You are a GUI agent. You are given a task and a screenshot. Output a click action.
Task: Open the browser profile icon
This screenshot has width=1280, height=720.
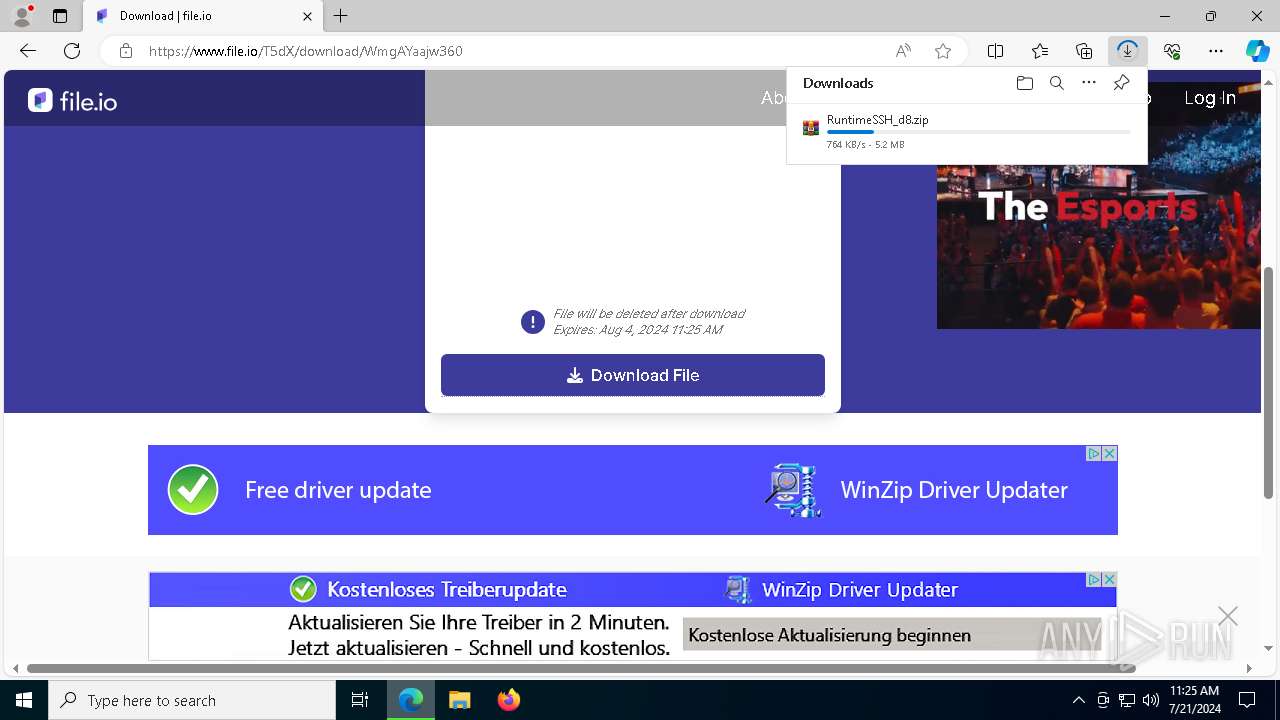[x=22, y=16]
